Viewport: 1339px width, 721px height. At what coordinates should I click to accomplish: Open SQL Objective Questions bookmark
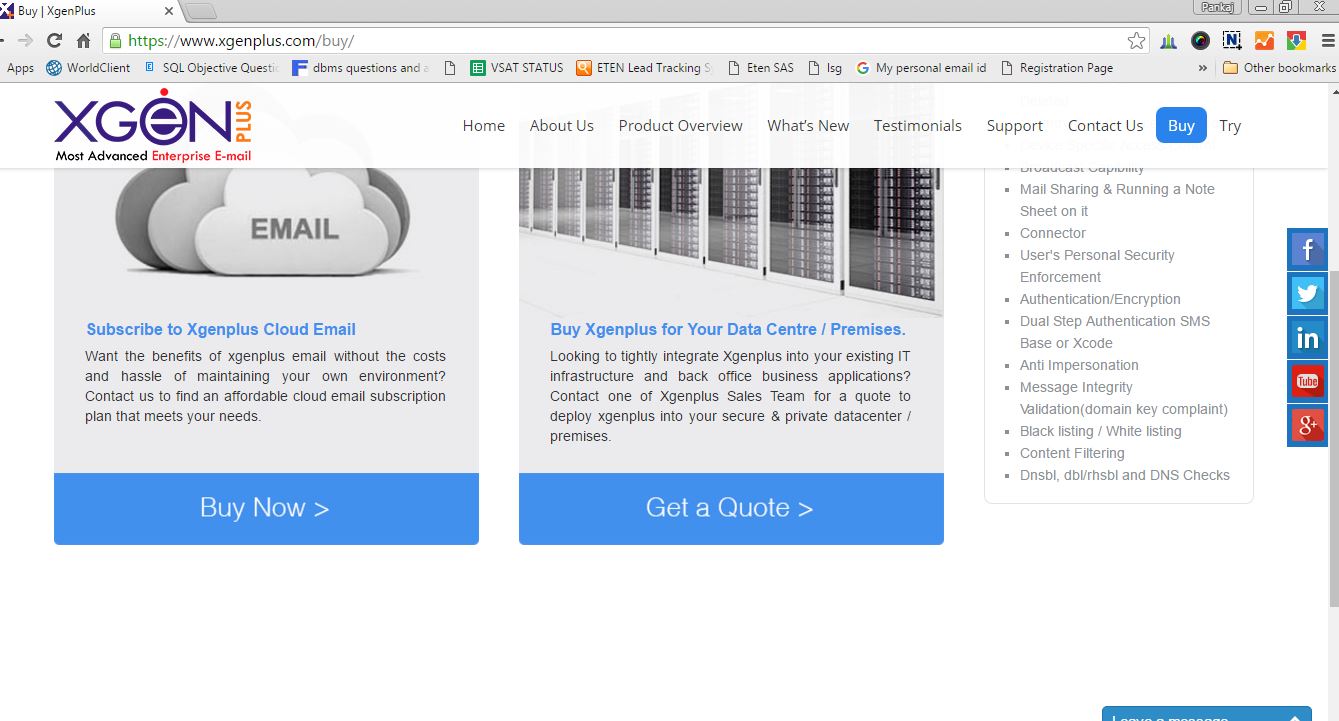[x=212, y=68]
